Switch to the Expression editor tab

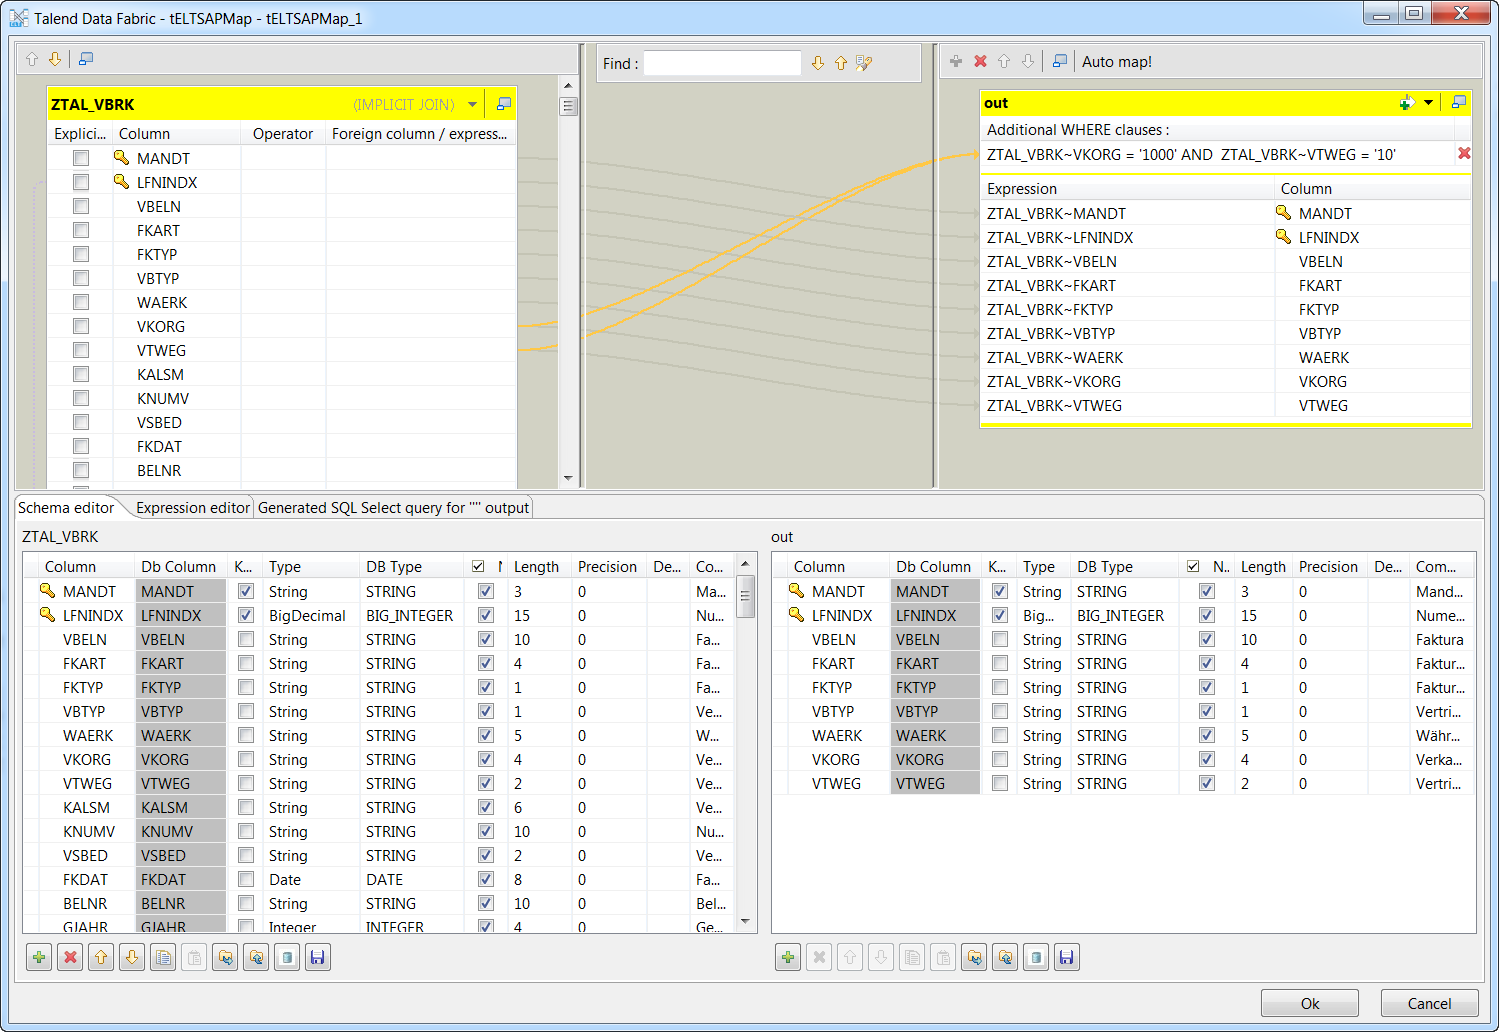[x=191, y=507]
